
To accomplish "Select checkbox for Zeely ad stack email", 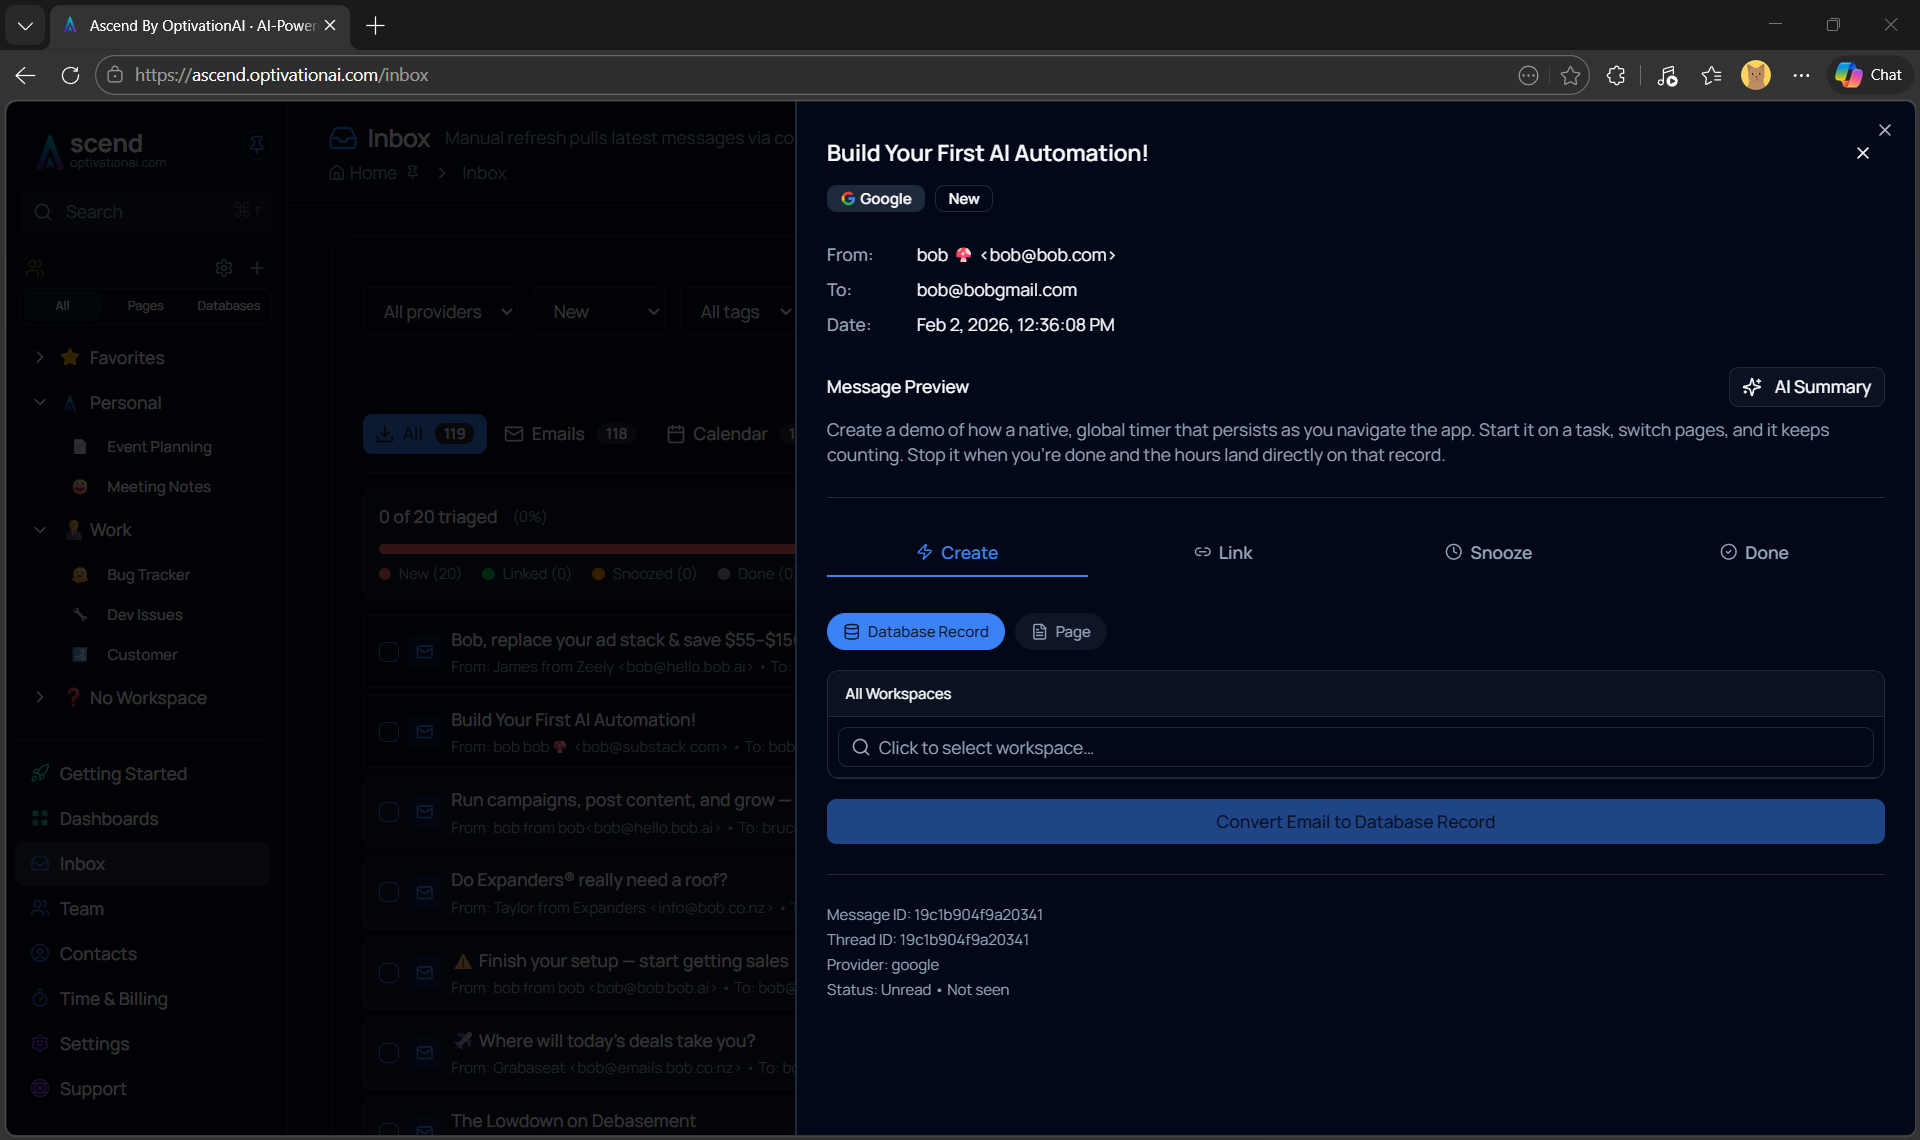I will coord(389,652).
